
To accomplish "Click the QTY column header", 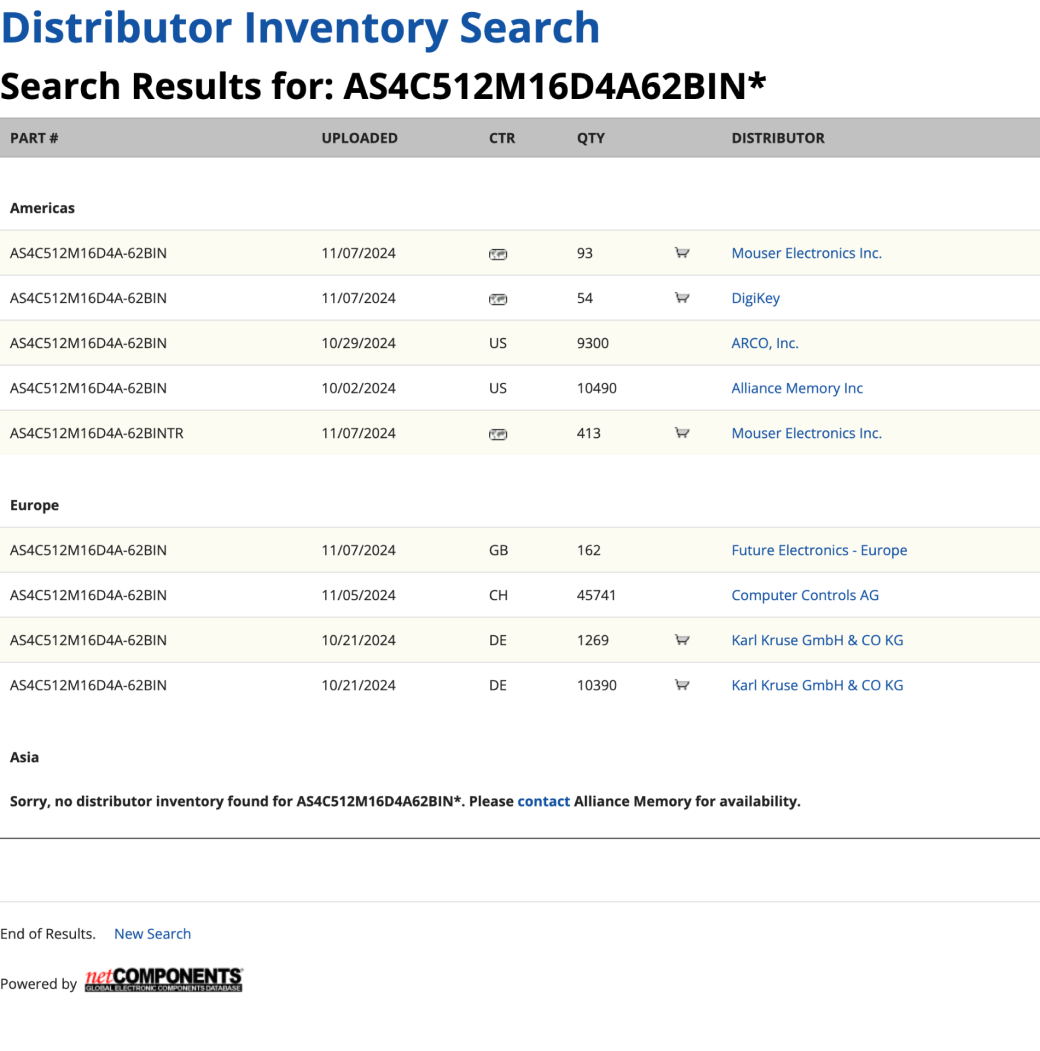I will [x=590, y=138].
